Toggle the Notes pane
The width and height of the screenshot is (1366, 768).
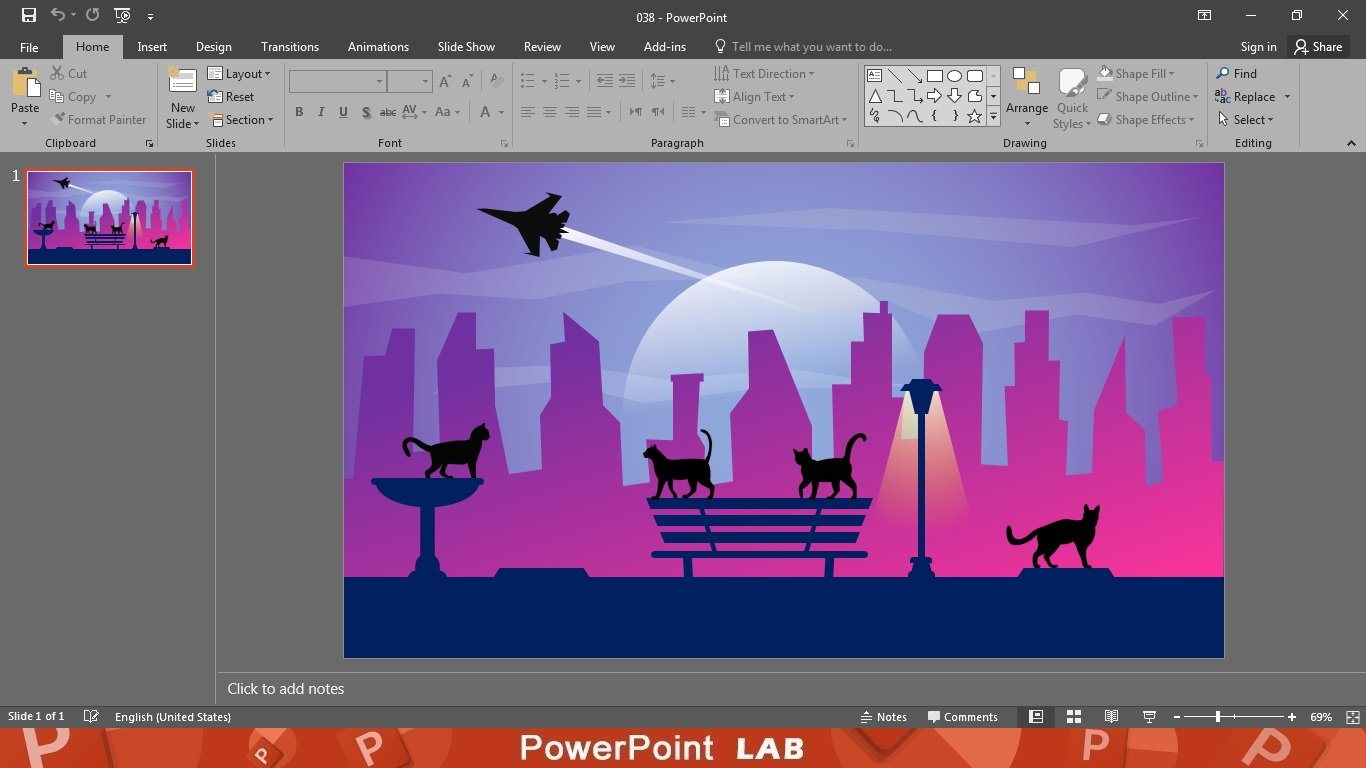pos(883,717)
